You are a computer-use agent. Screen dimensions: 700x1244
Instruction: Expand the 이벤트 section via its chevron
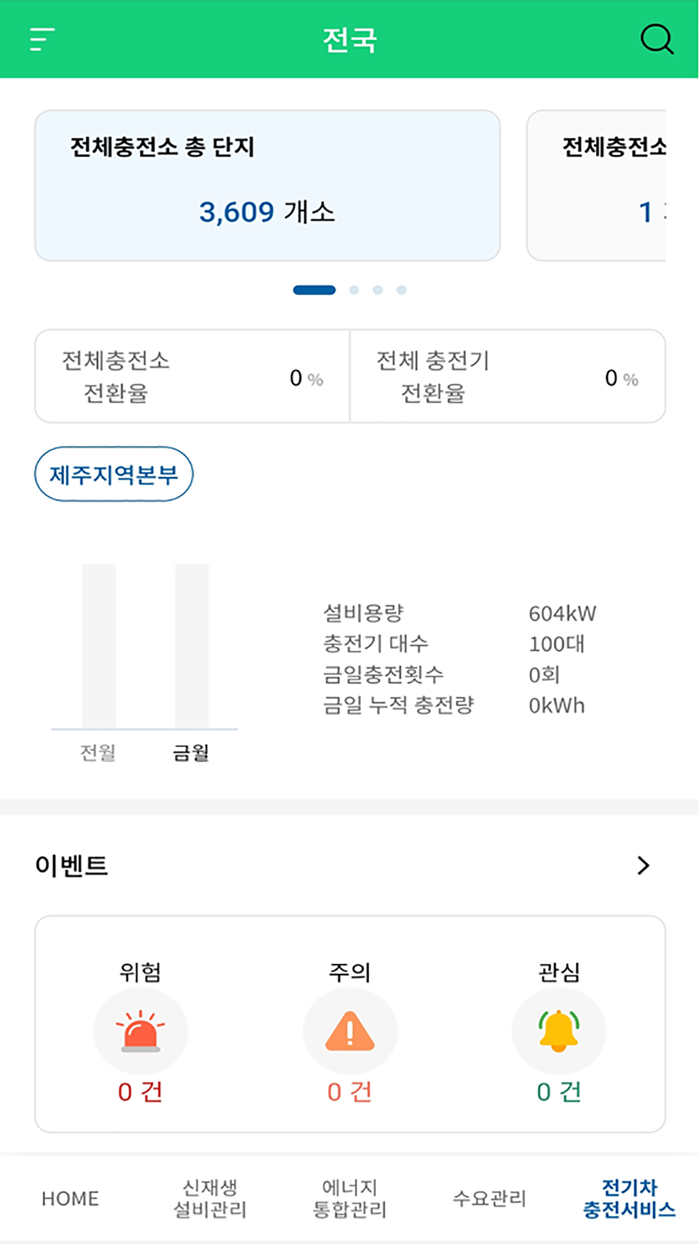[x=643, y=866]
